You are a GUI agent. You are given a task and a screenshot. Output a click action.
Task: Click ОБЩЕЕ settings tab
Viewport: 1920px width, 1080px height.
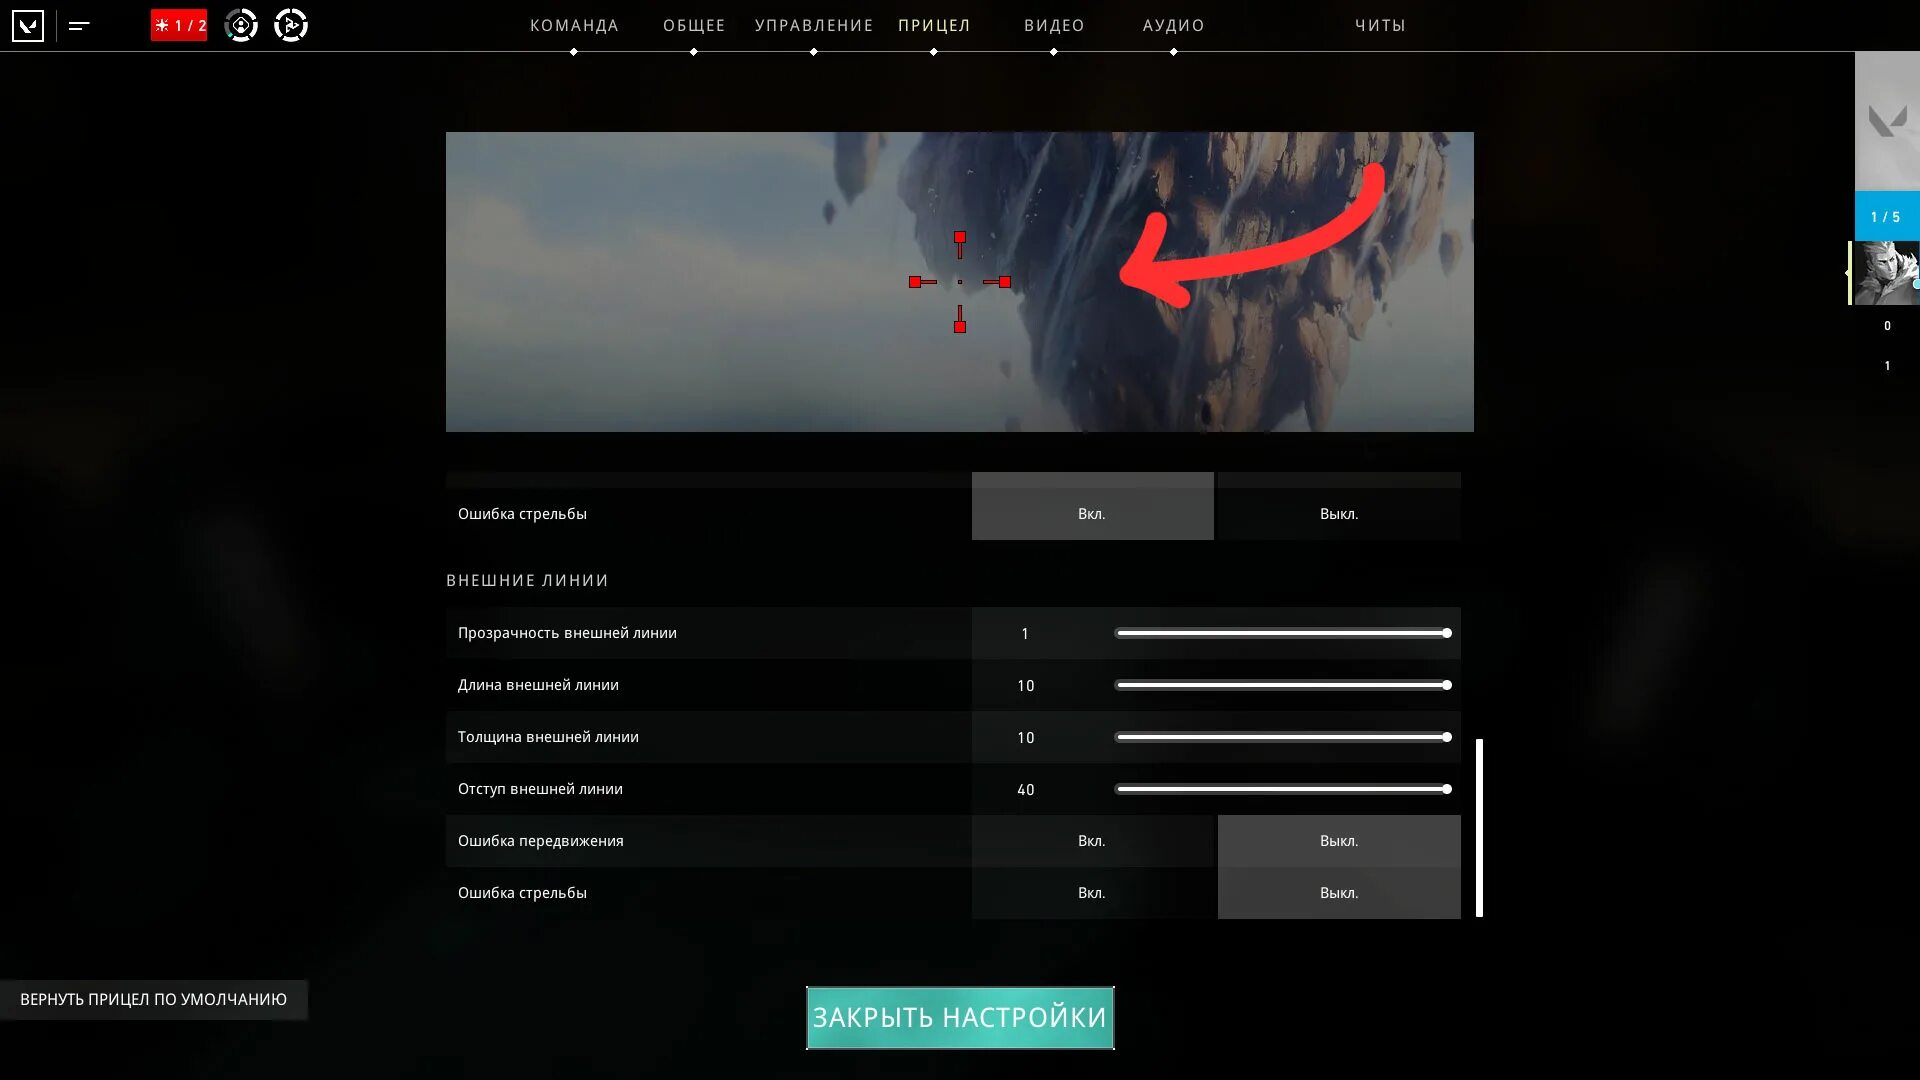[x=694, y=25]
